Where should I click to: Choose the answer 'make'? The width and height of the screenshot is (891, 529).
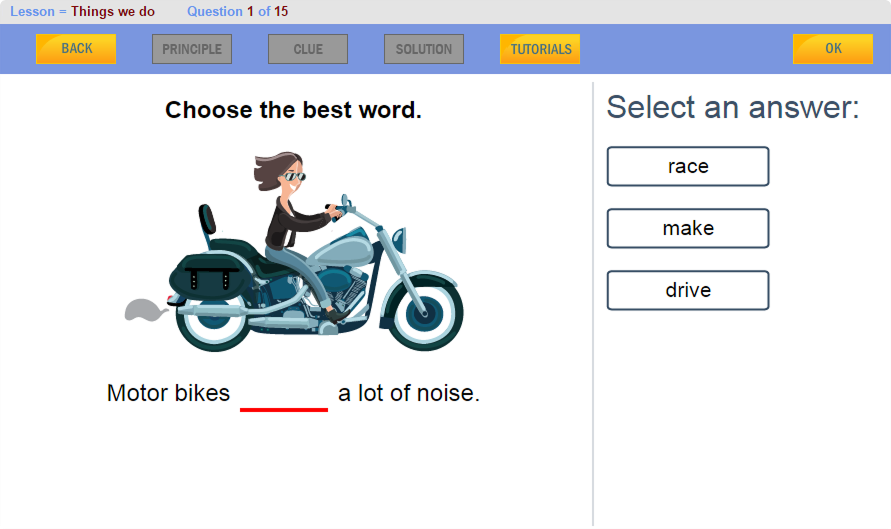[688, 229]
